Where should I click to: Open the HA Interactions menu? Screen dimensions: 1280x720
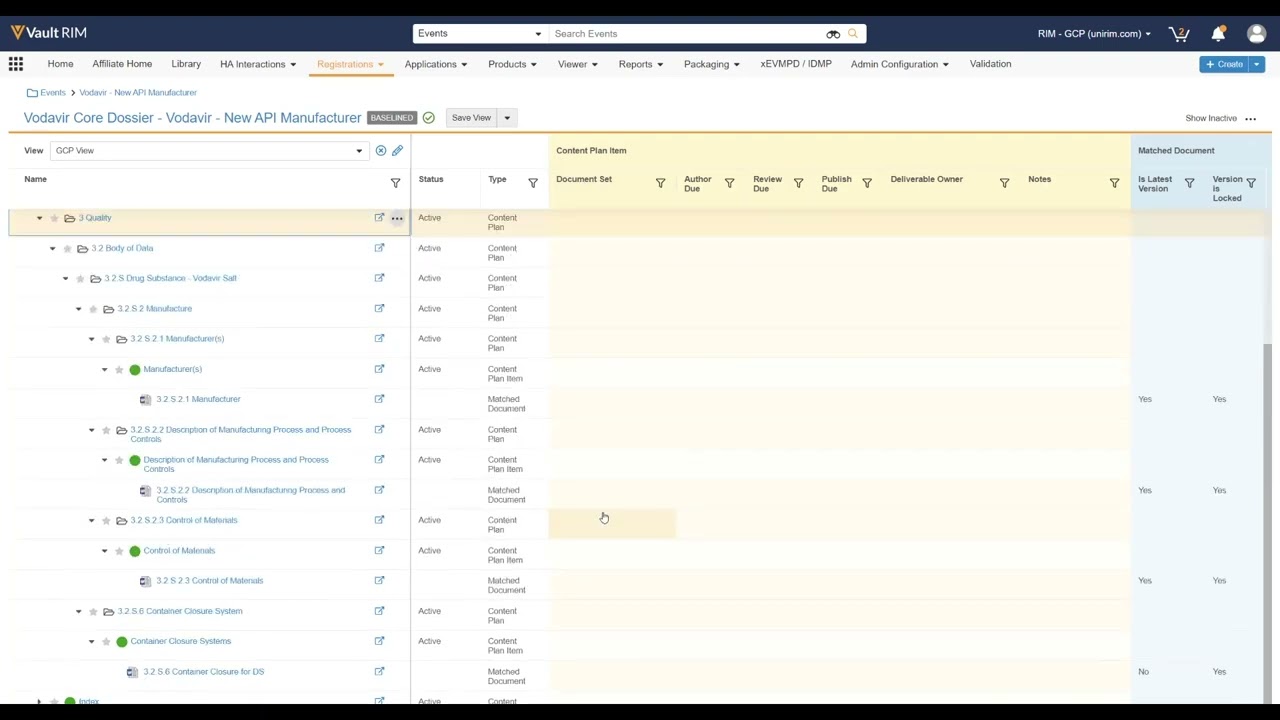[258, 64]
